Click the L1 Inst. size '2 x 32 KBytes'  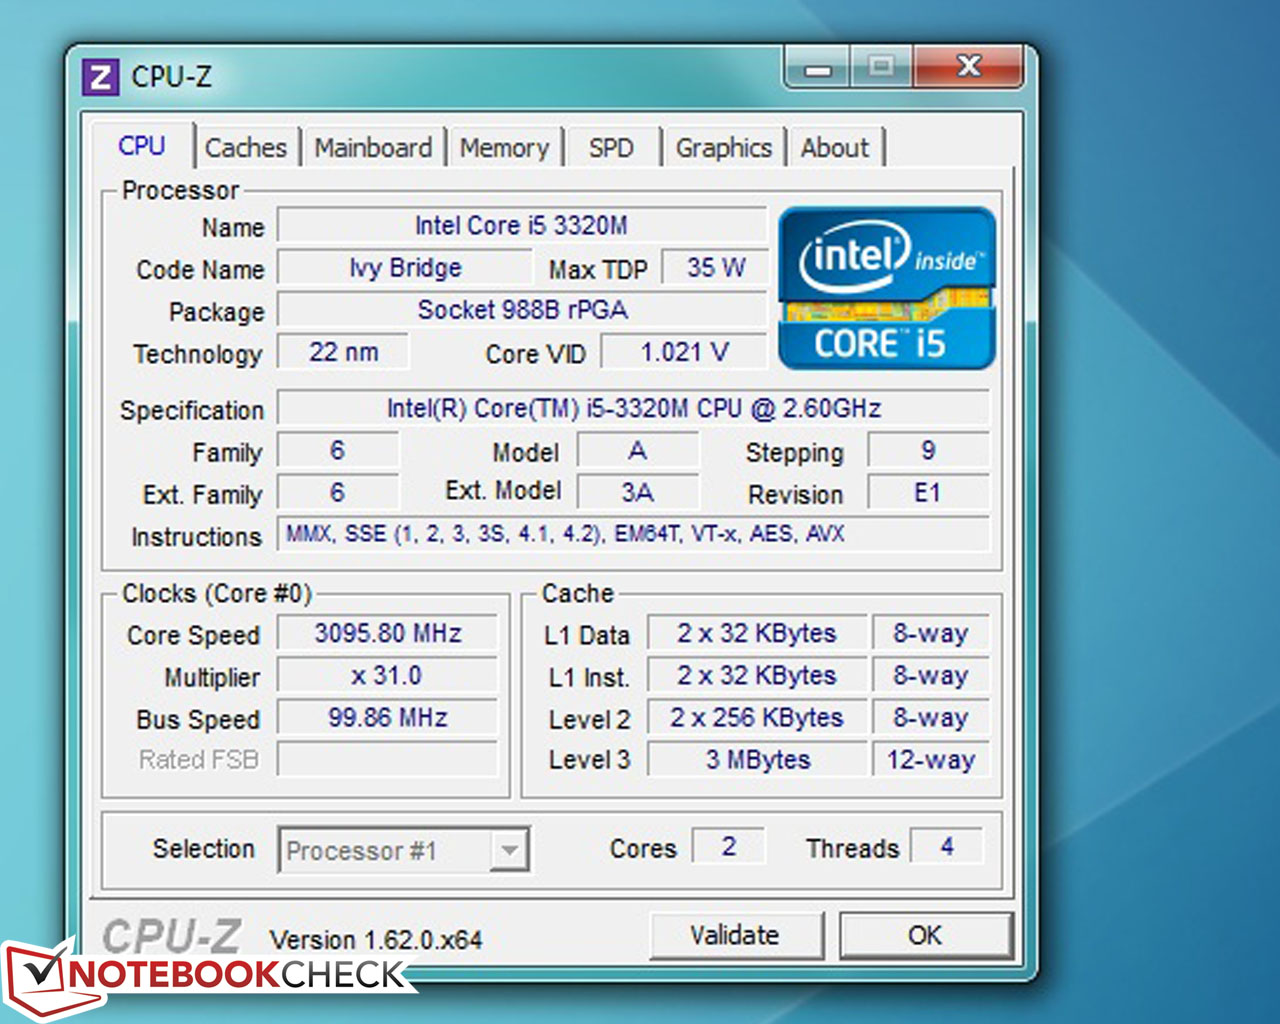757,676
